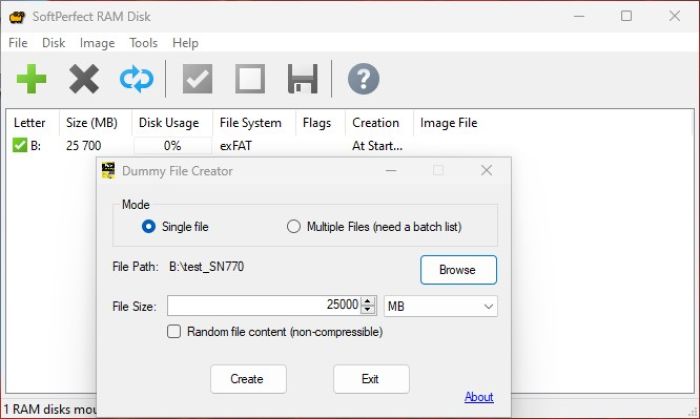The image size is (700, 419).
Task: Click the Dummy File Creator title icon
Action: point(108,171)
